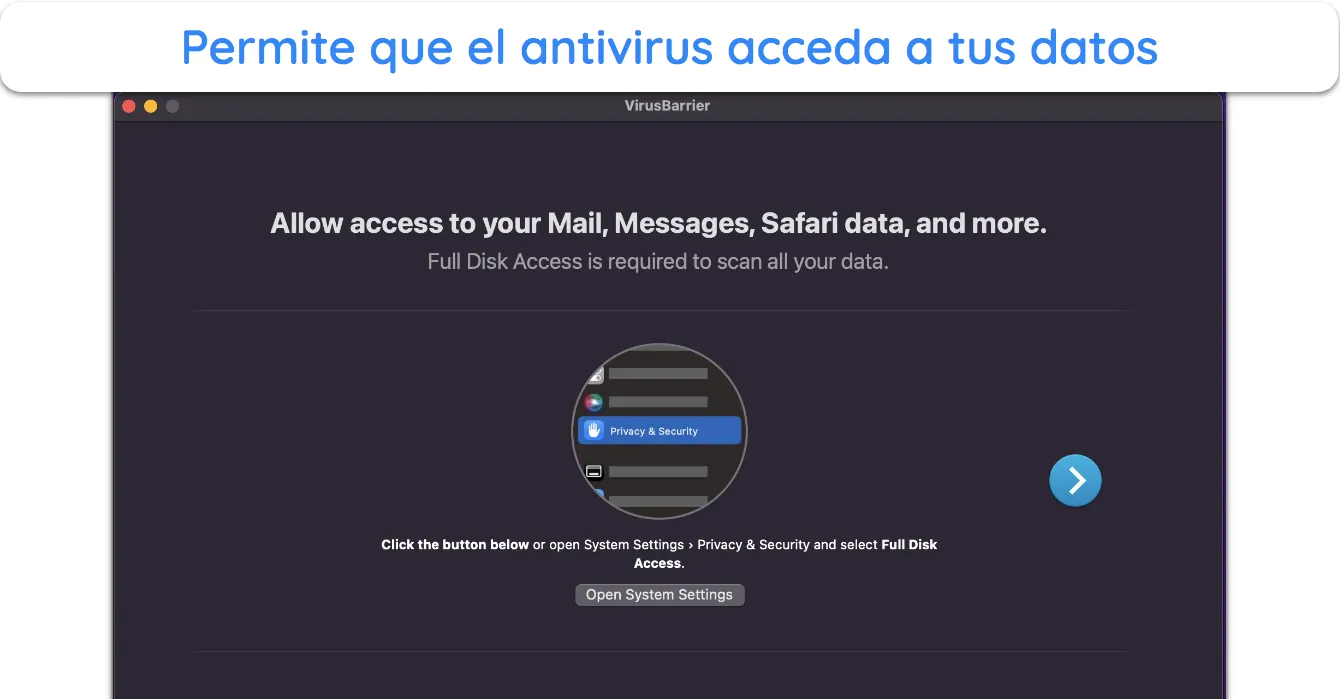Viewport: 1340px width, 699px height.
Task: Click the display icon below Privacy & Security
Action: click(594, 471)
